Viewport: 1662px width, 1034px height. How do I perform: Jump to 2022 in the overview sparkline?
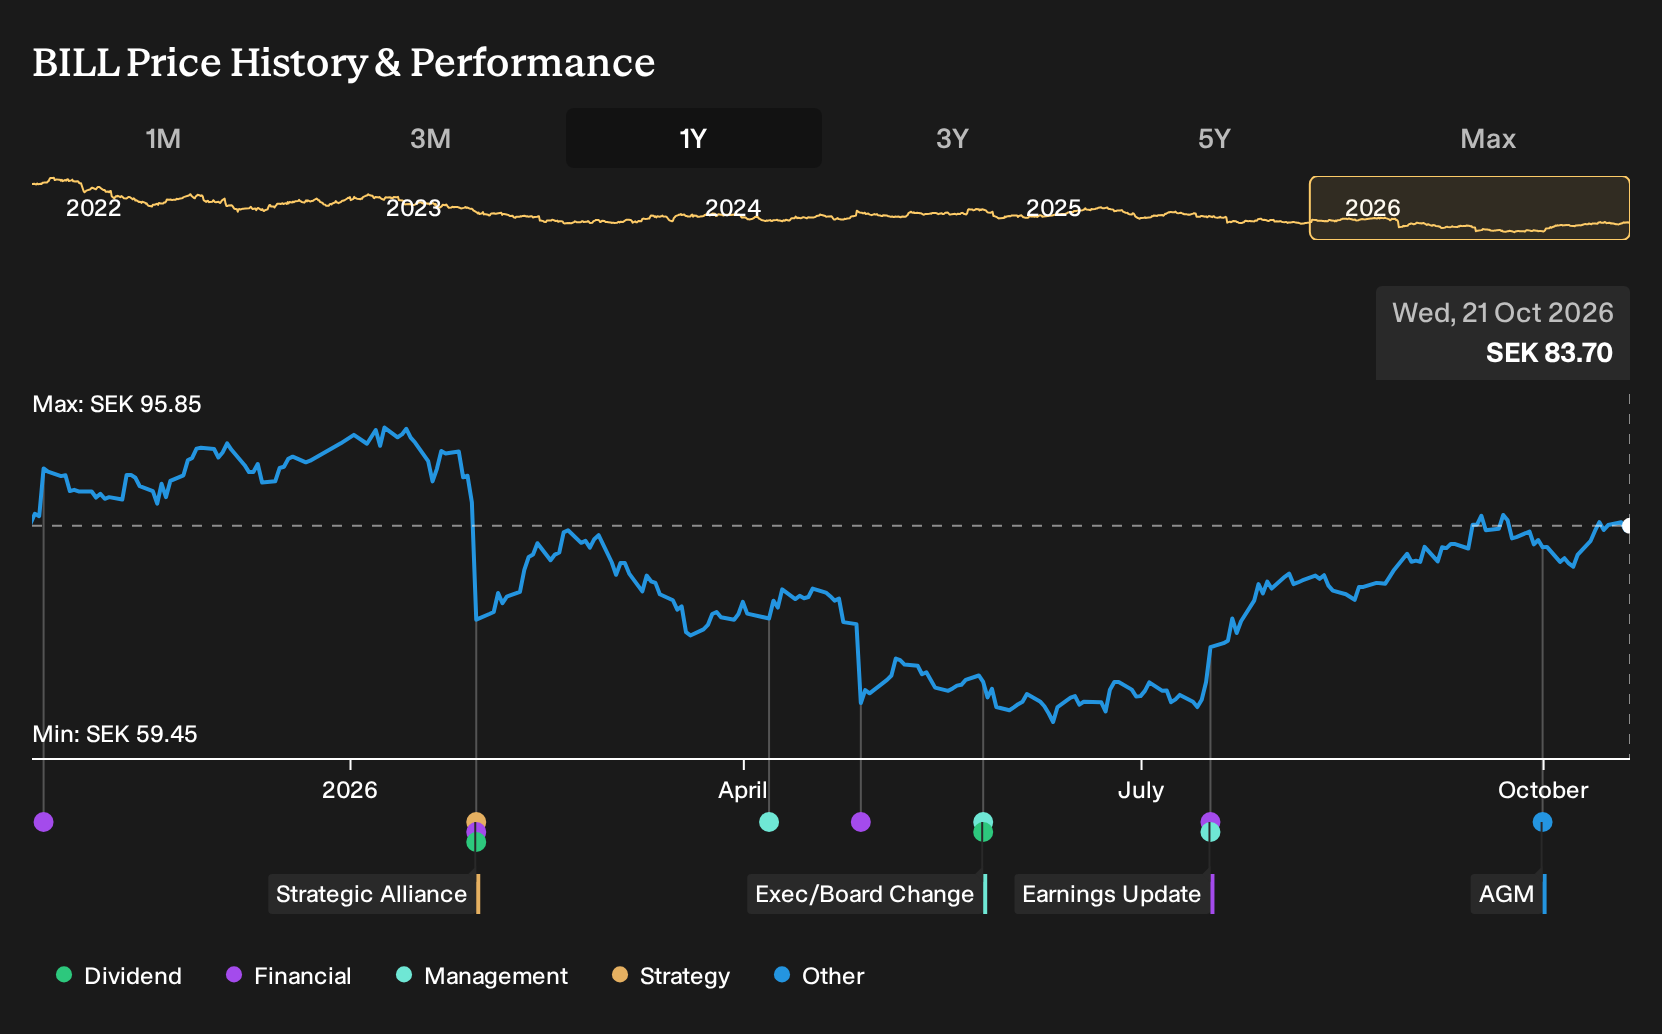[x=93, y=208]
